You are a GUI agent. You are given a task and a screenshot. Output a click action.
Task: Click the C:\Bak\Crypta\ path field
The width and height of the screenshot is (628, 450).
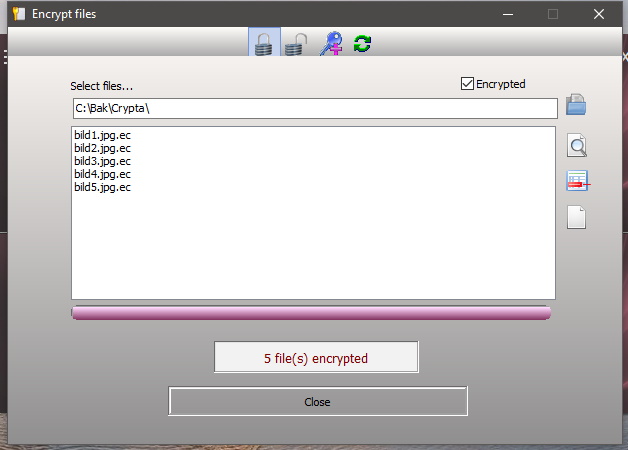click(x=315, y=108)
